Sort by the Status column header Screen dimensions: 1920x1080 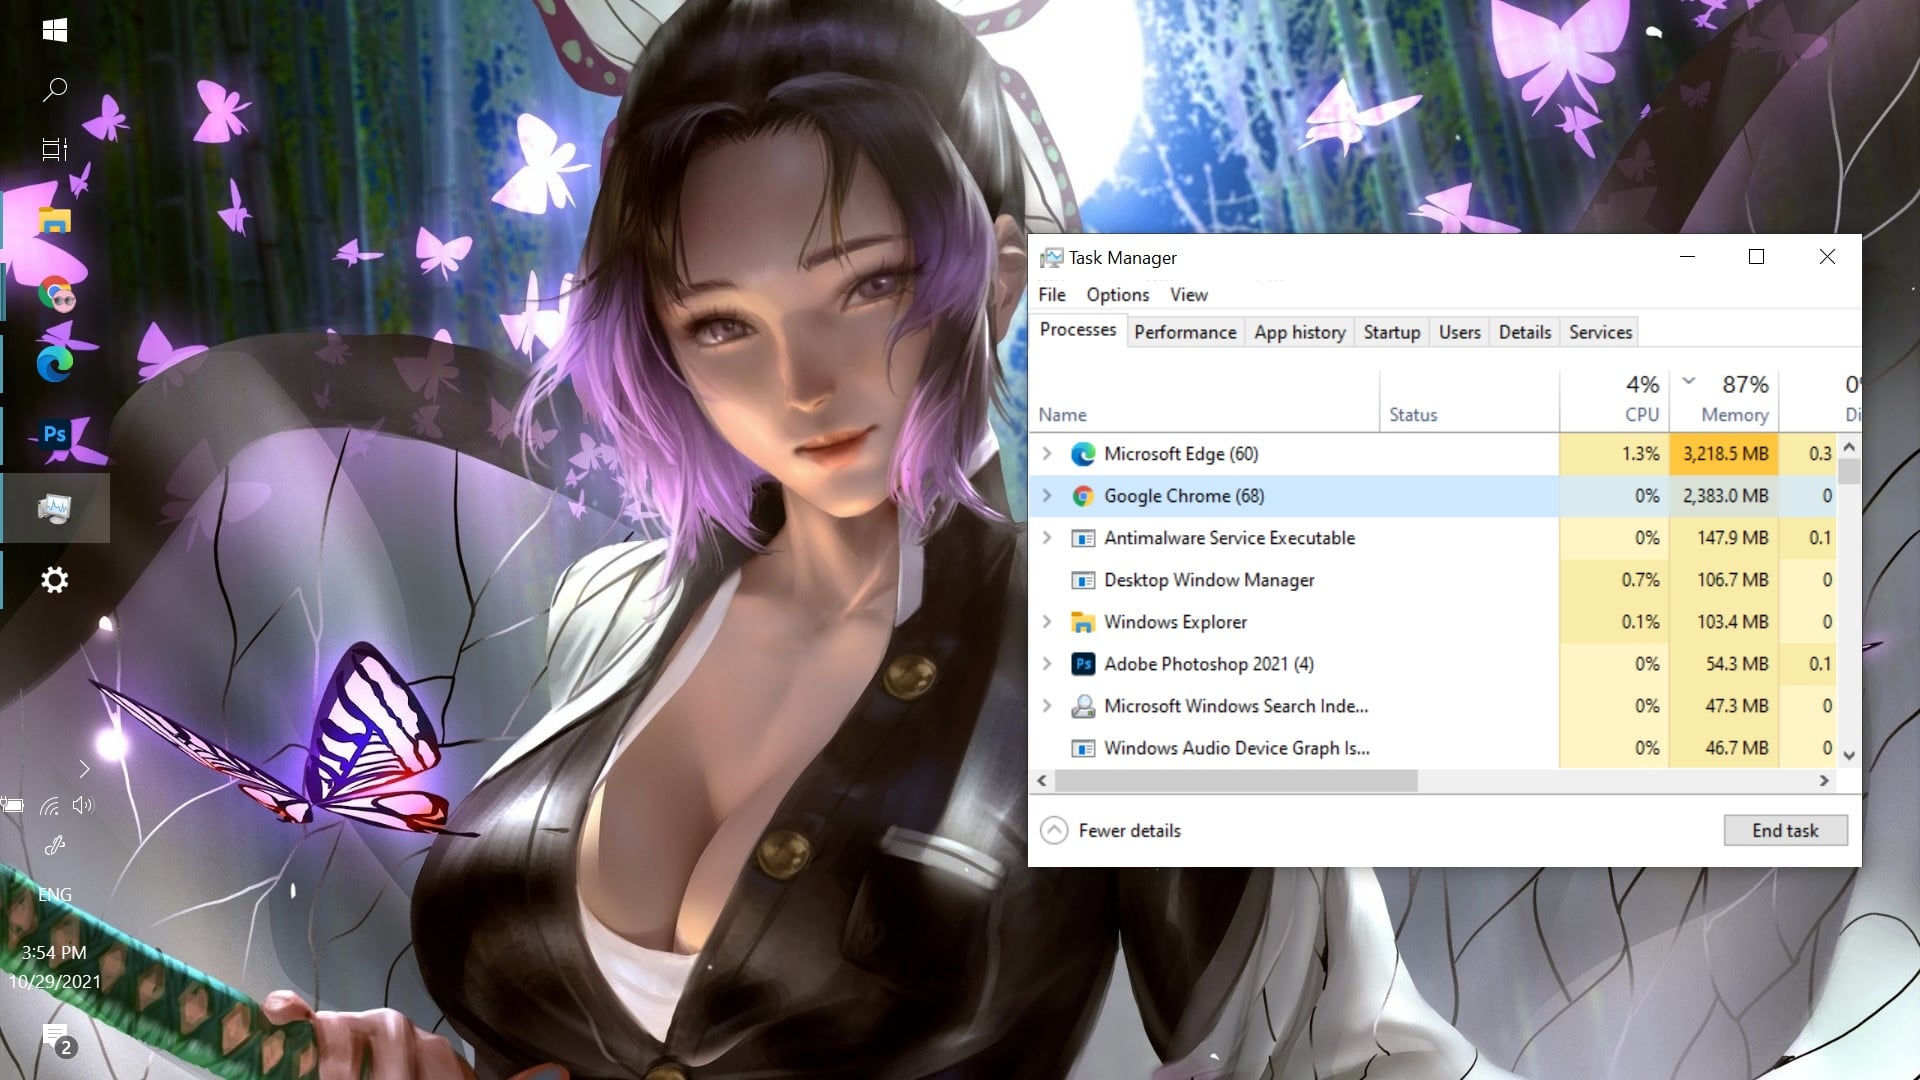click(x=1470, y=400)
